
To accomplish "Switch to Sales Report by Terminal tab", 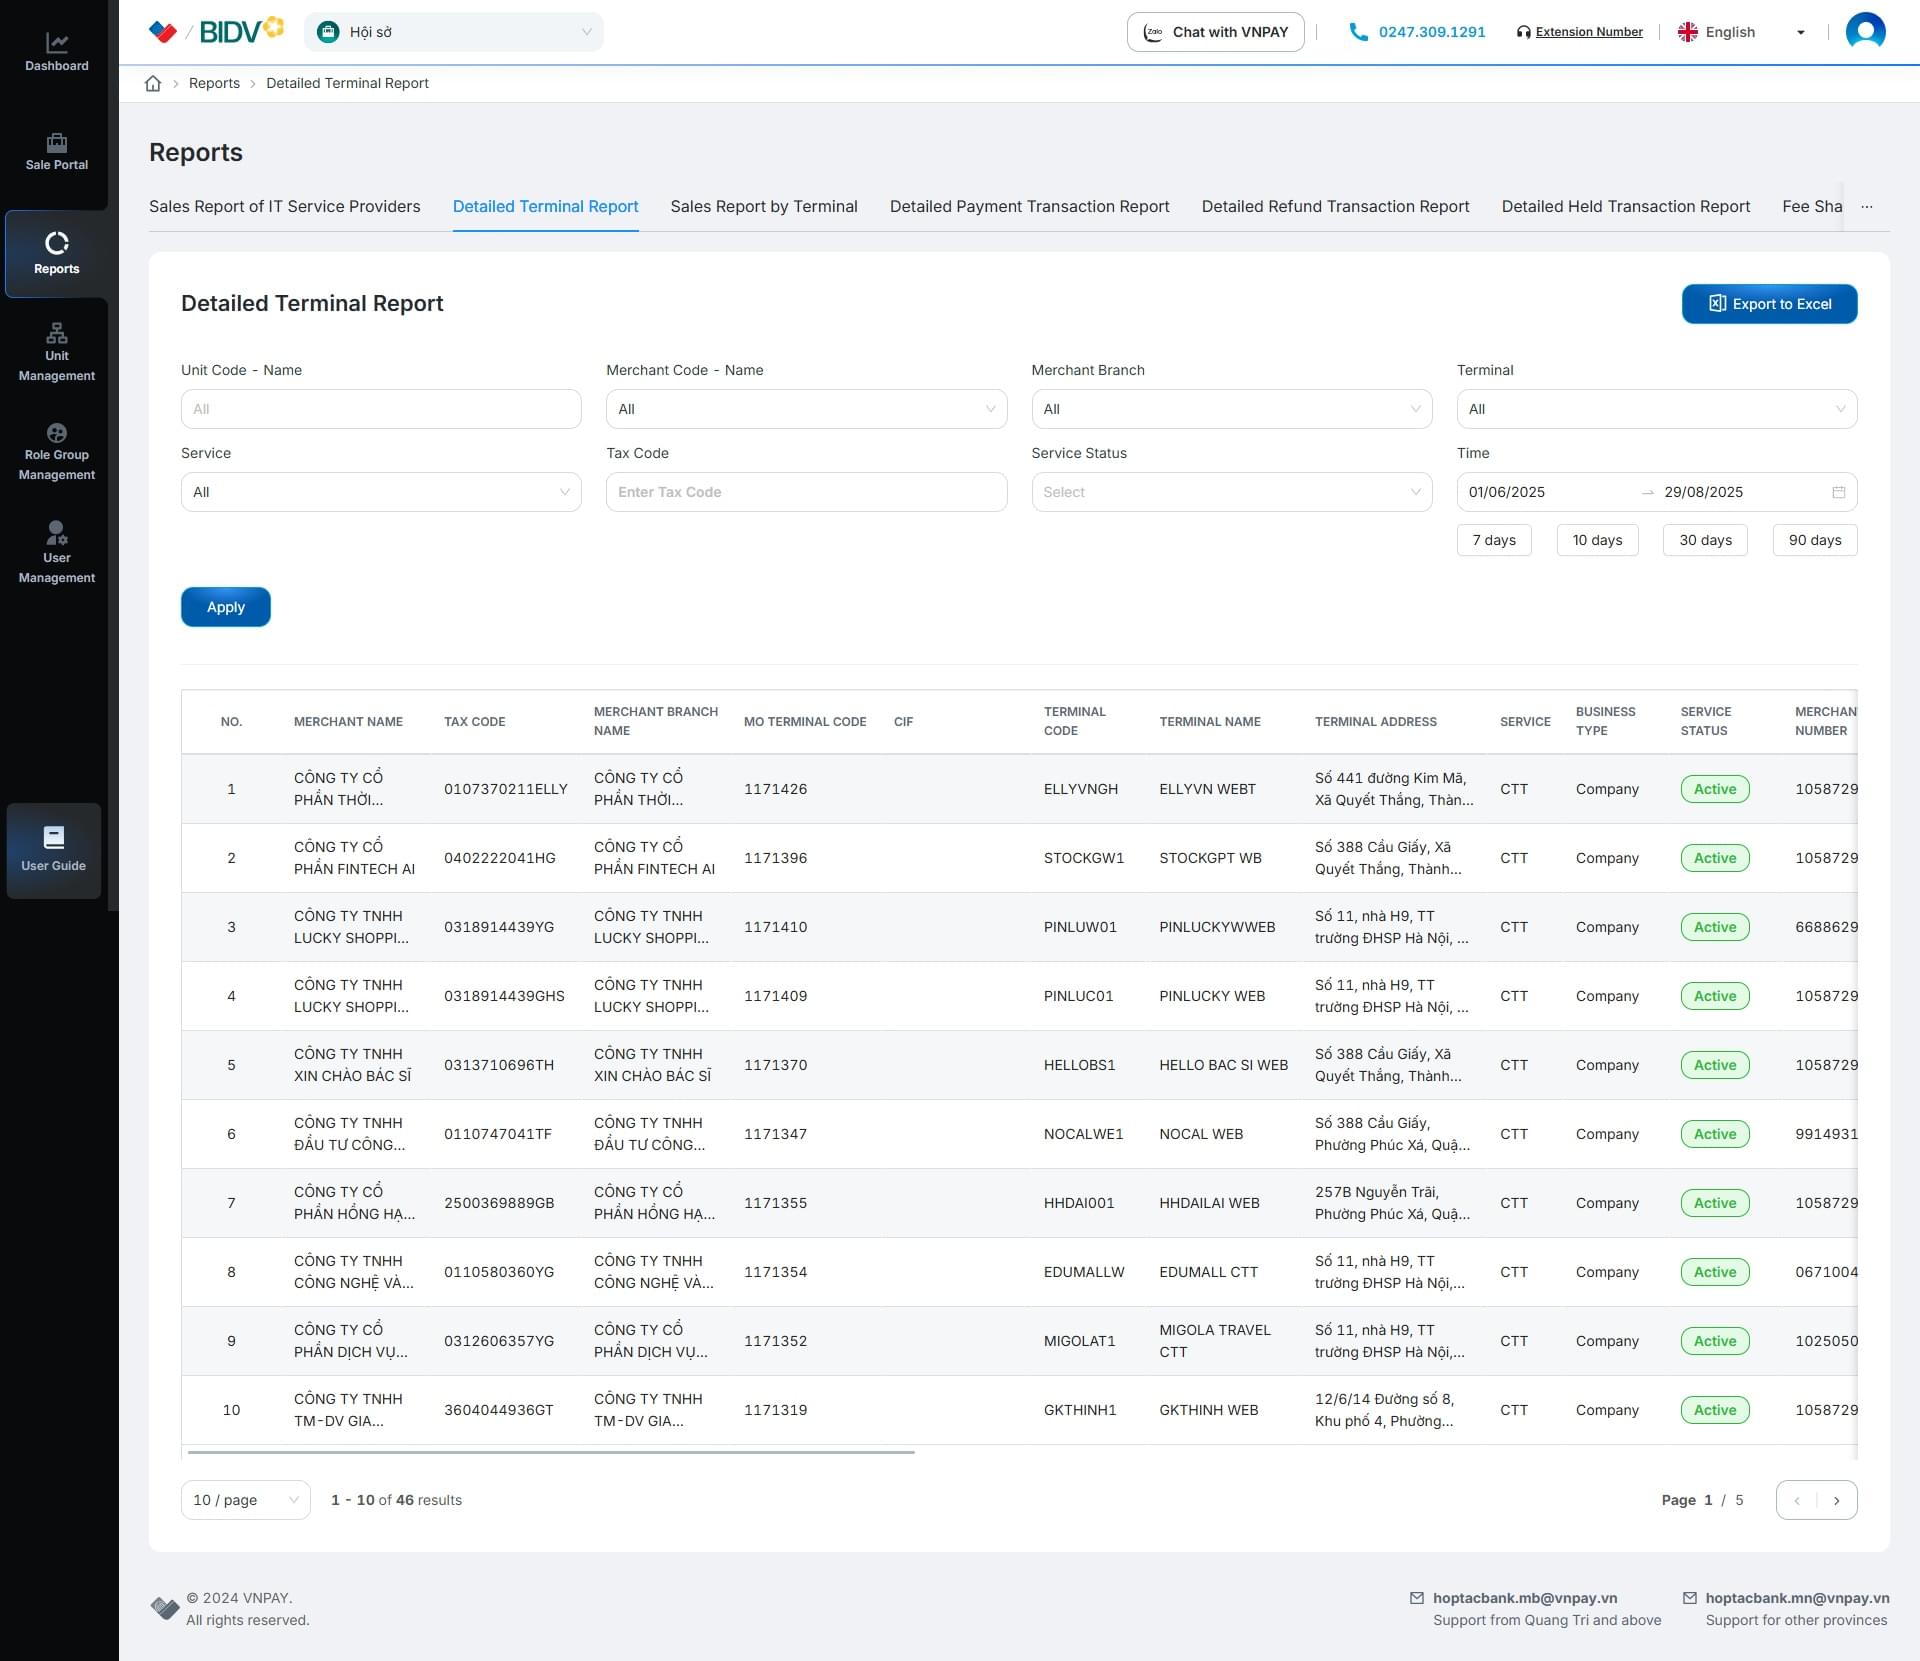I will [763, 206].
